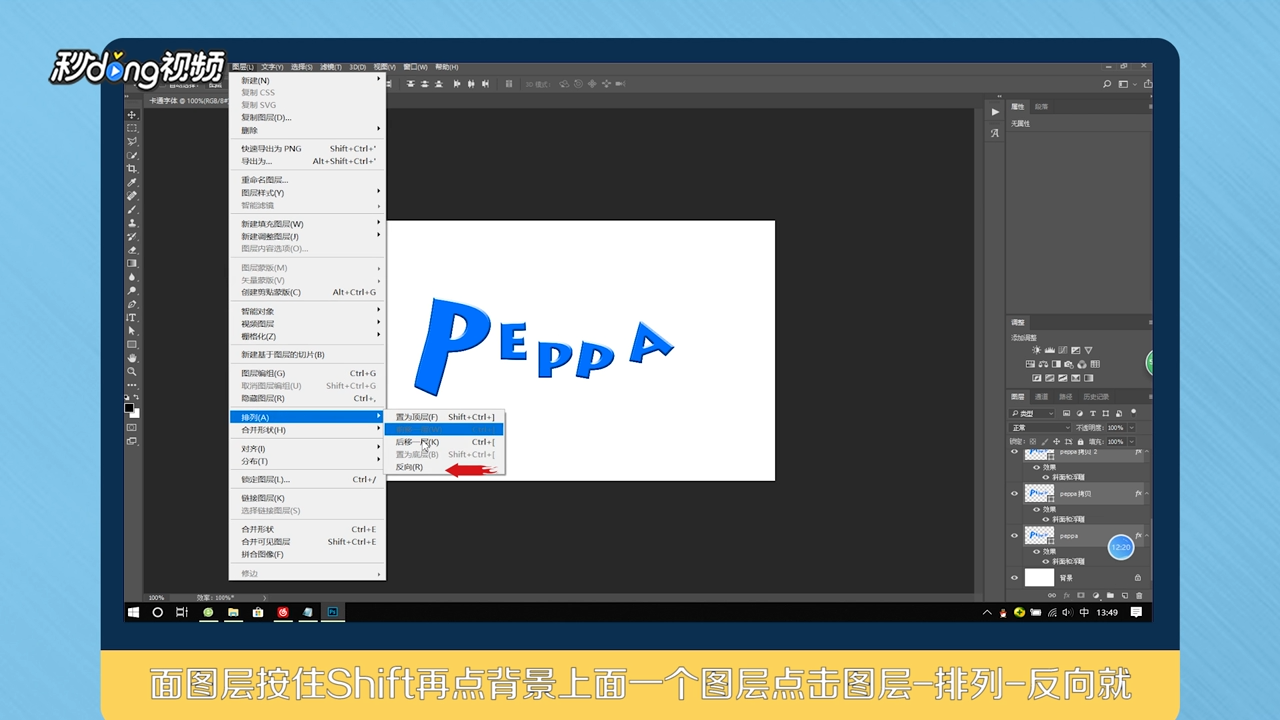Choose 后移一层(K) in submenu
The image size is (1280, 720).
click(445, 441)
